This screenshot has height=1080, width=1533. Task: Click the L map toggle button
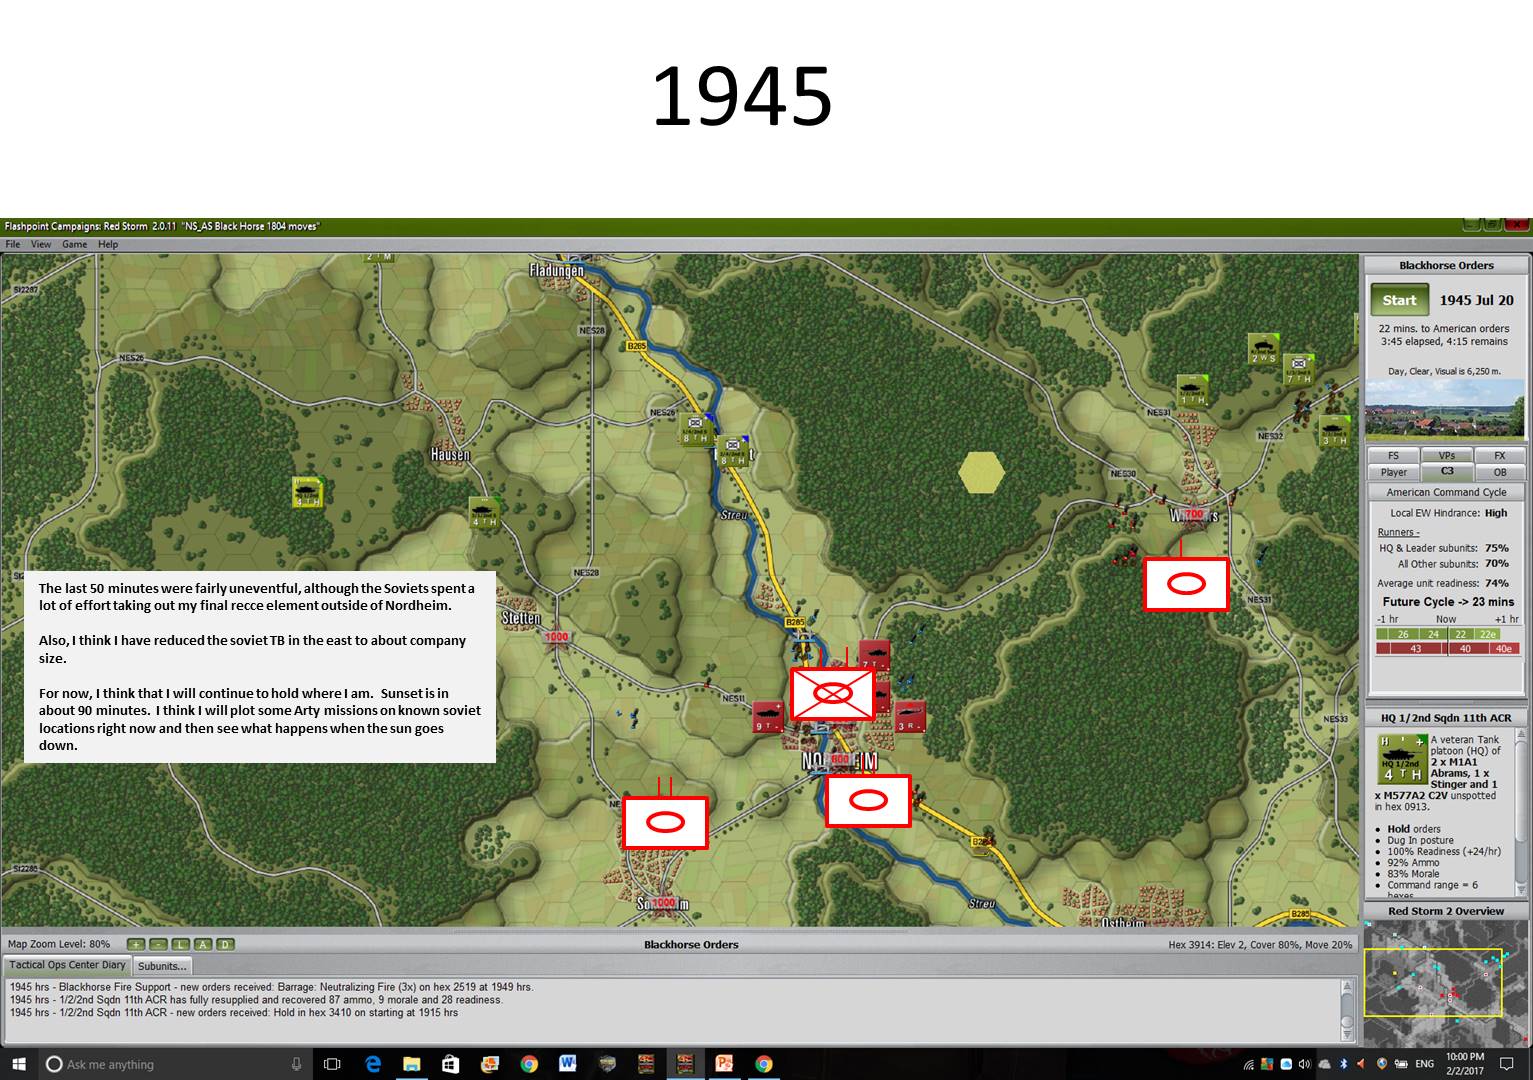coord(181,944)
